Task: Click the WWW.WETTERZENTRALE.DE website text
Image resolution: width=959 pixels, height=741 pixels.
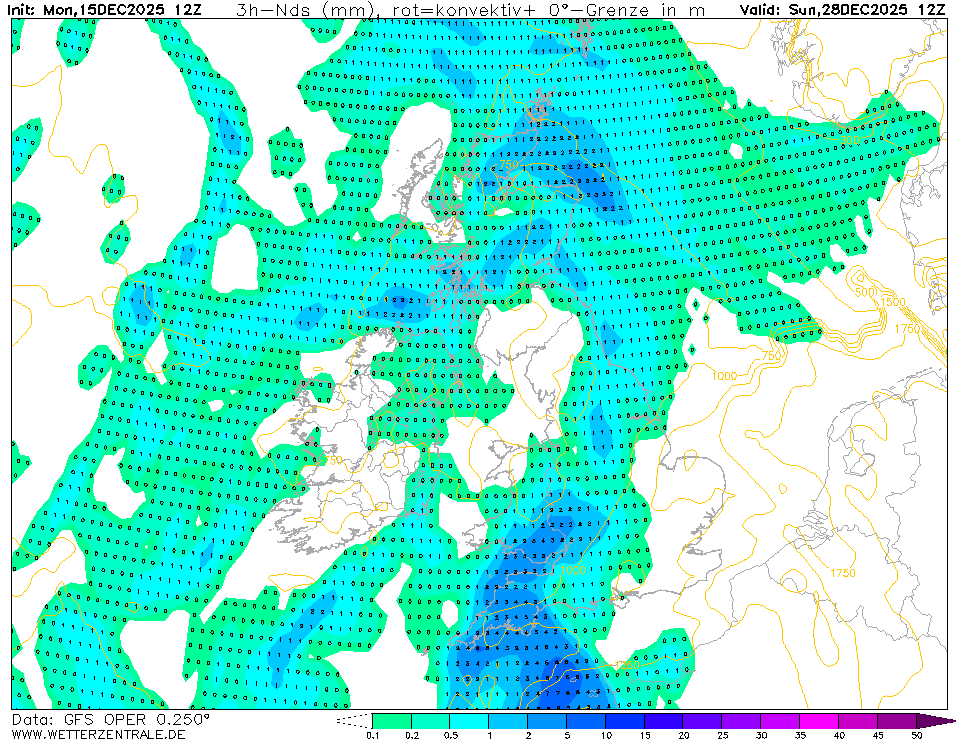Action: (x=97, y=734)
